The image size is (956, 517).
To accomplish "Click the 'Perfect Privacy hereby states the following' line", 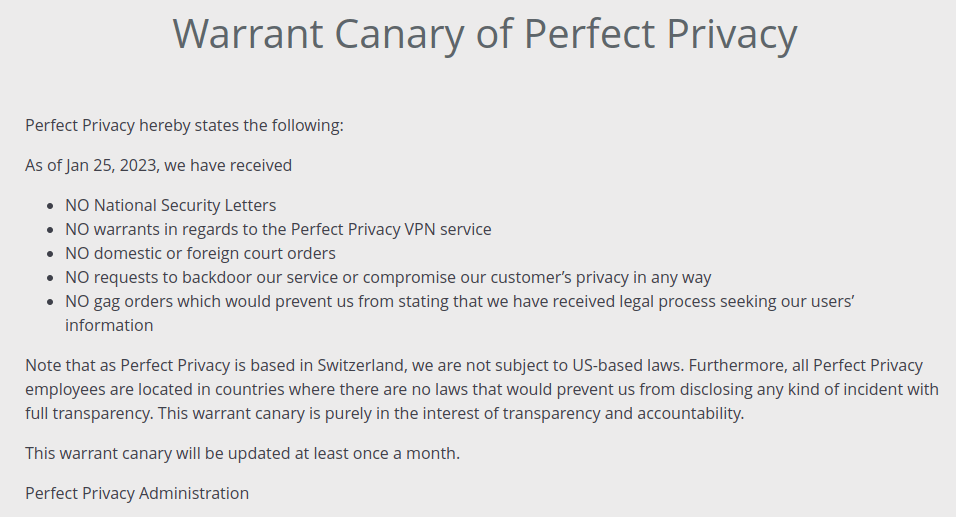I will 184,126.
